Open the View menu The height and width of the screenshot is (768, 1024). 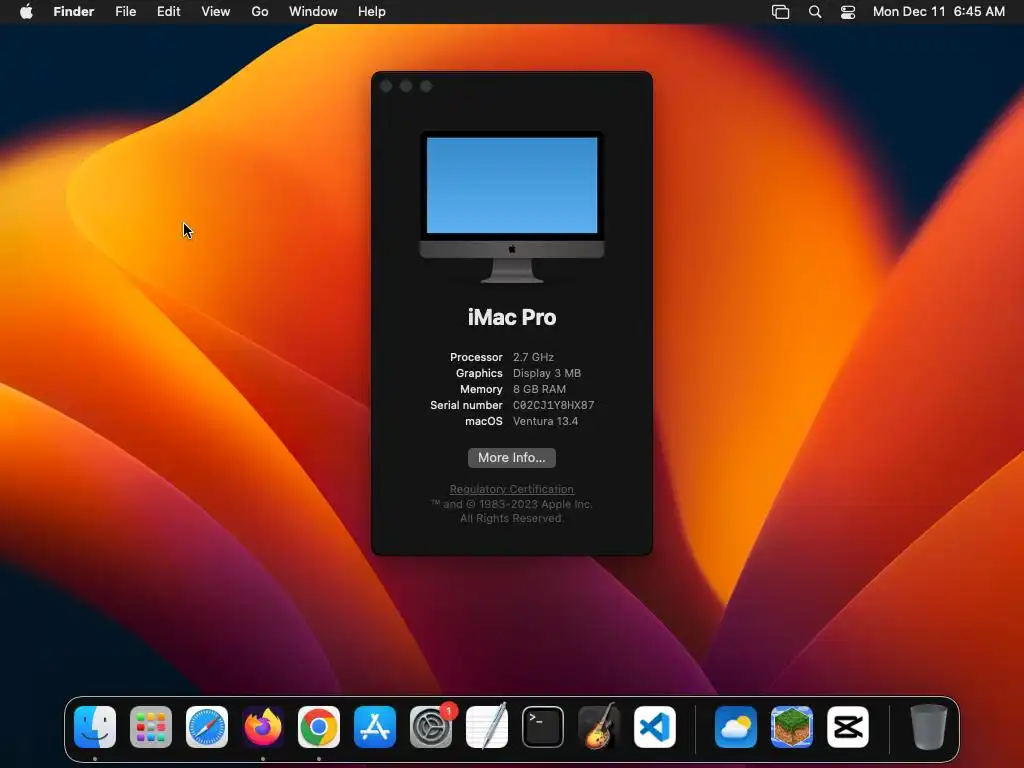(x=216, y=11)
